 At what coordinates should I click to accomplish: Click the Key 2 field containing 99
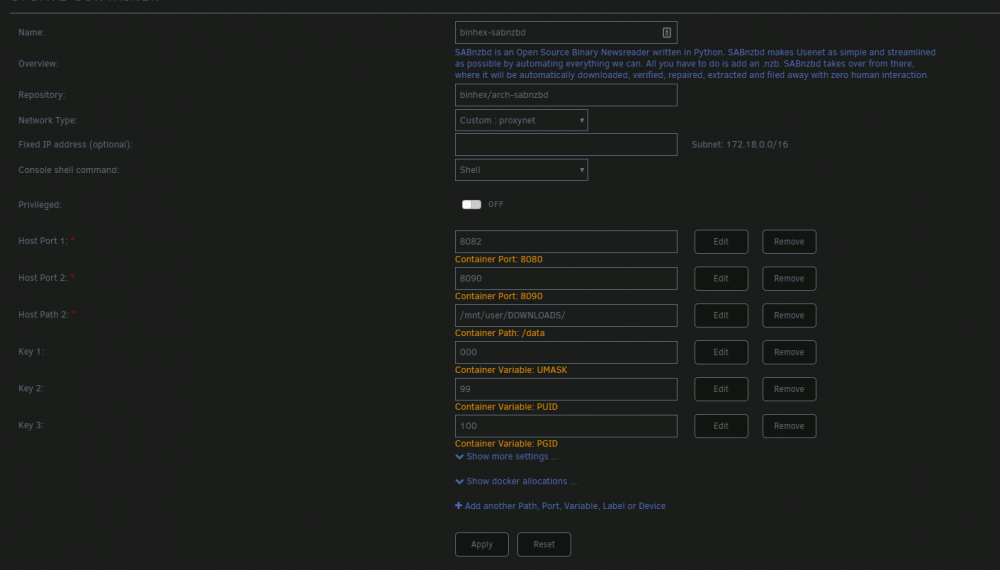click(x=566, y=389)
